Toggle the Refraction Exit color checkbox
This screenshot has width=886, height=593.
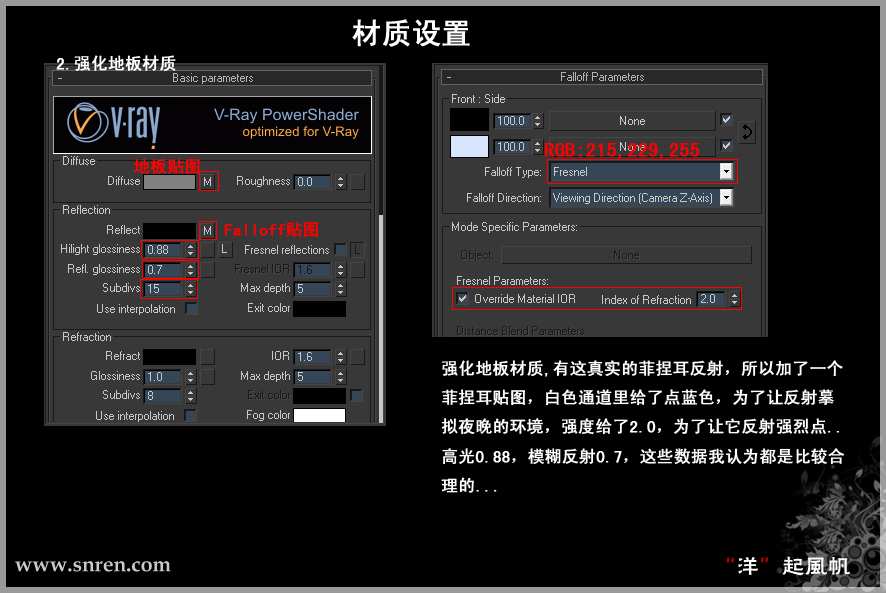coord(356,395)
